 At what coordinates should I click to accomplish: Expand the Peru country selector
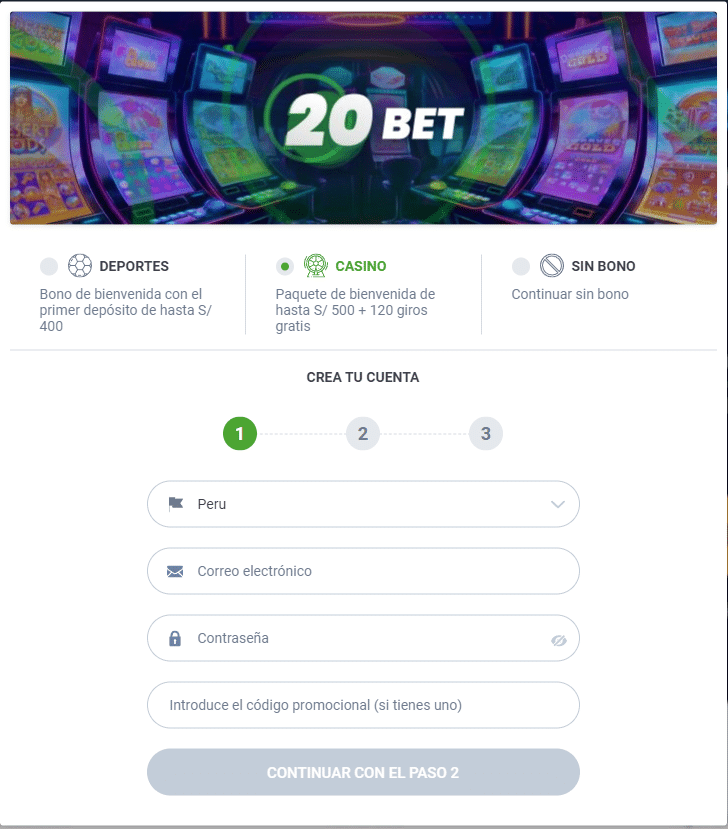pyautogui.click(x=363, y=504)
